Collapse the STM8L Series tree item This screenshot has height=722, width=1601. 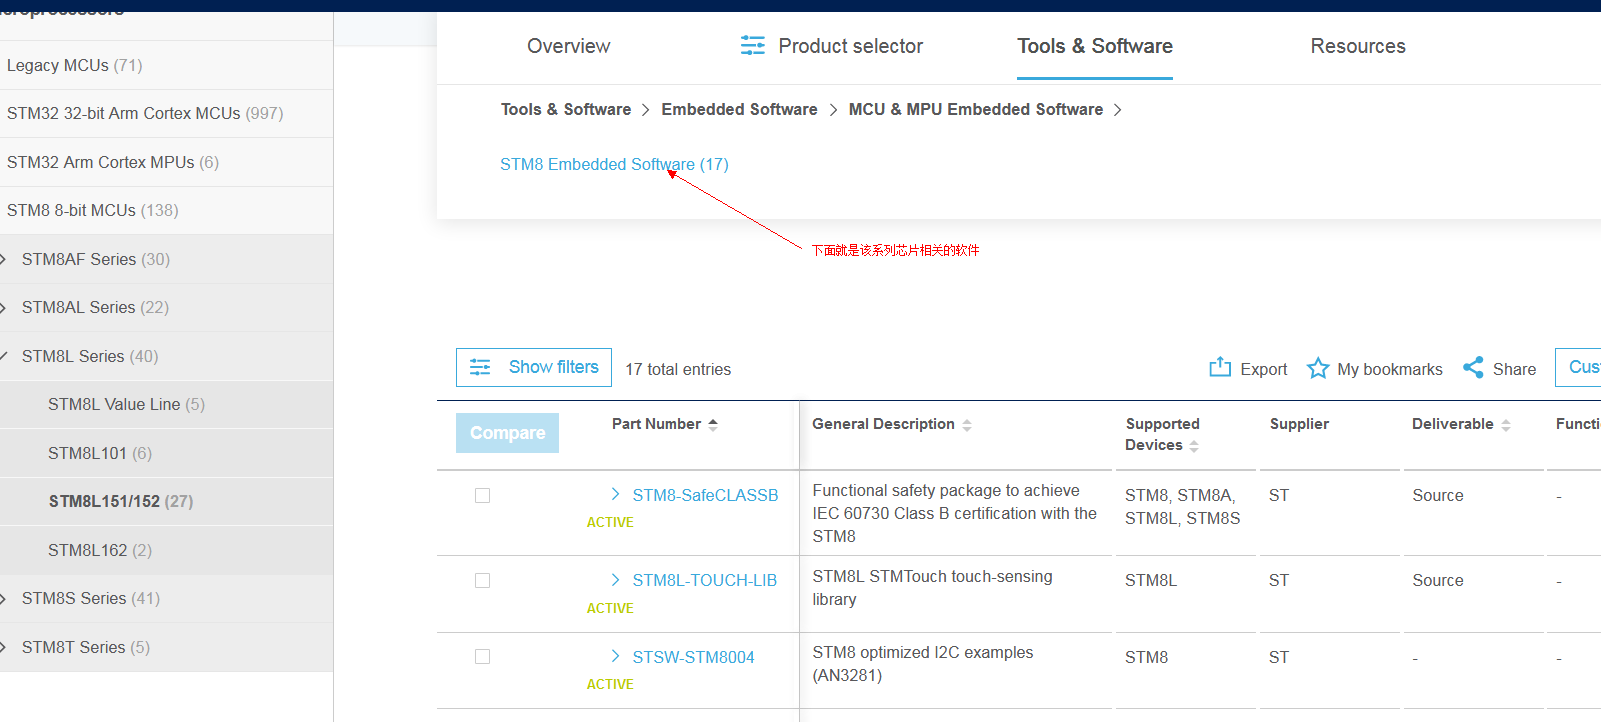click(x=5, y=356)
